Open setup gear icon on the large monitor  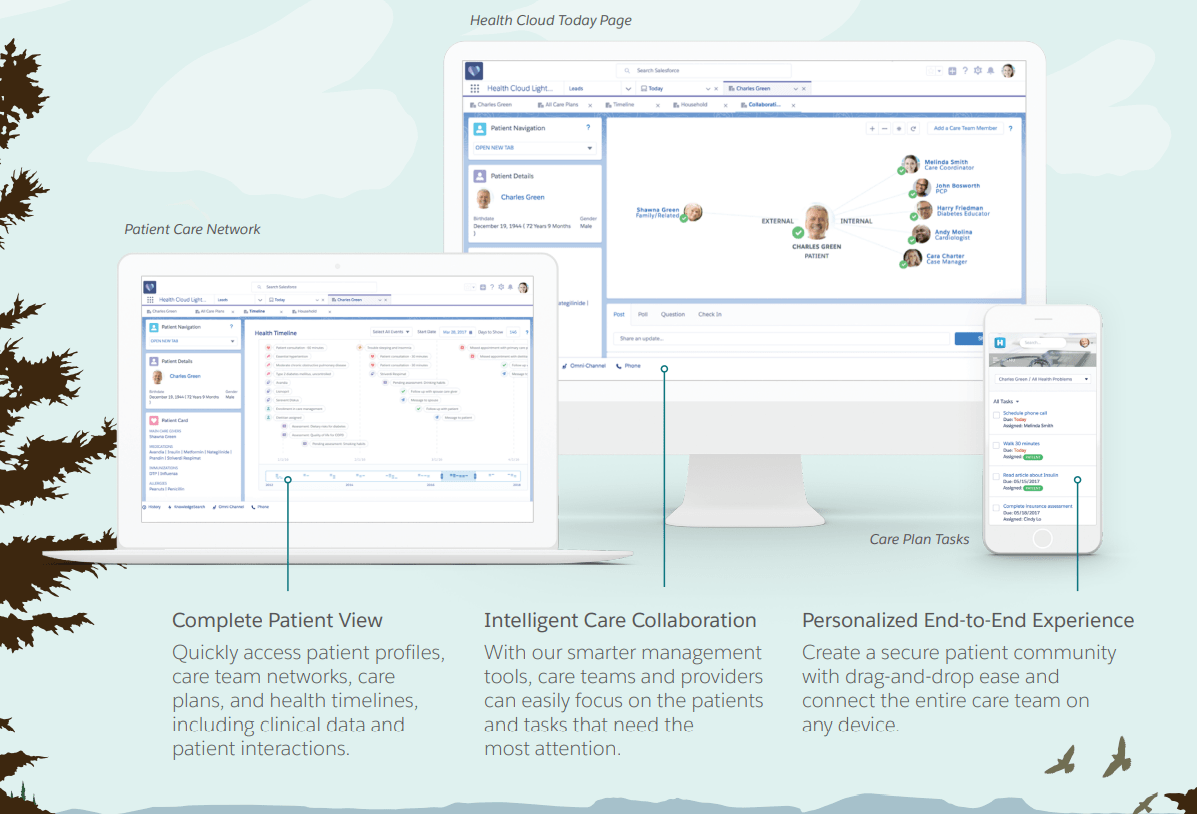tap(978, 71)
